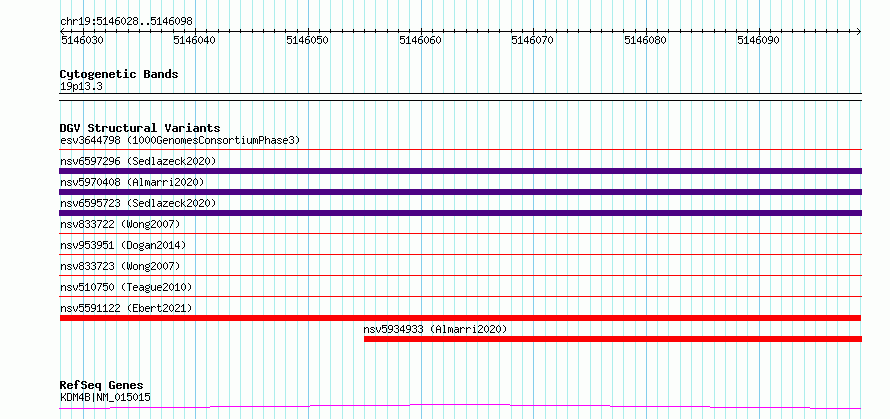Click the thin red line under nsv833723
Viewport: 890px width, 419px height.
[461, 275]
